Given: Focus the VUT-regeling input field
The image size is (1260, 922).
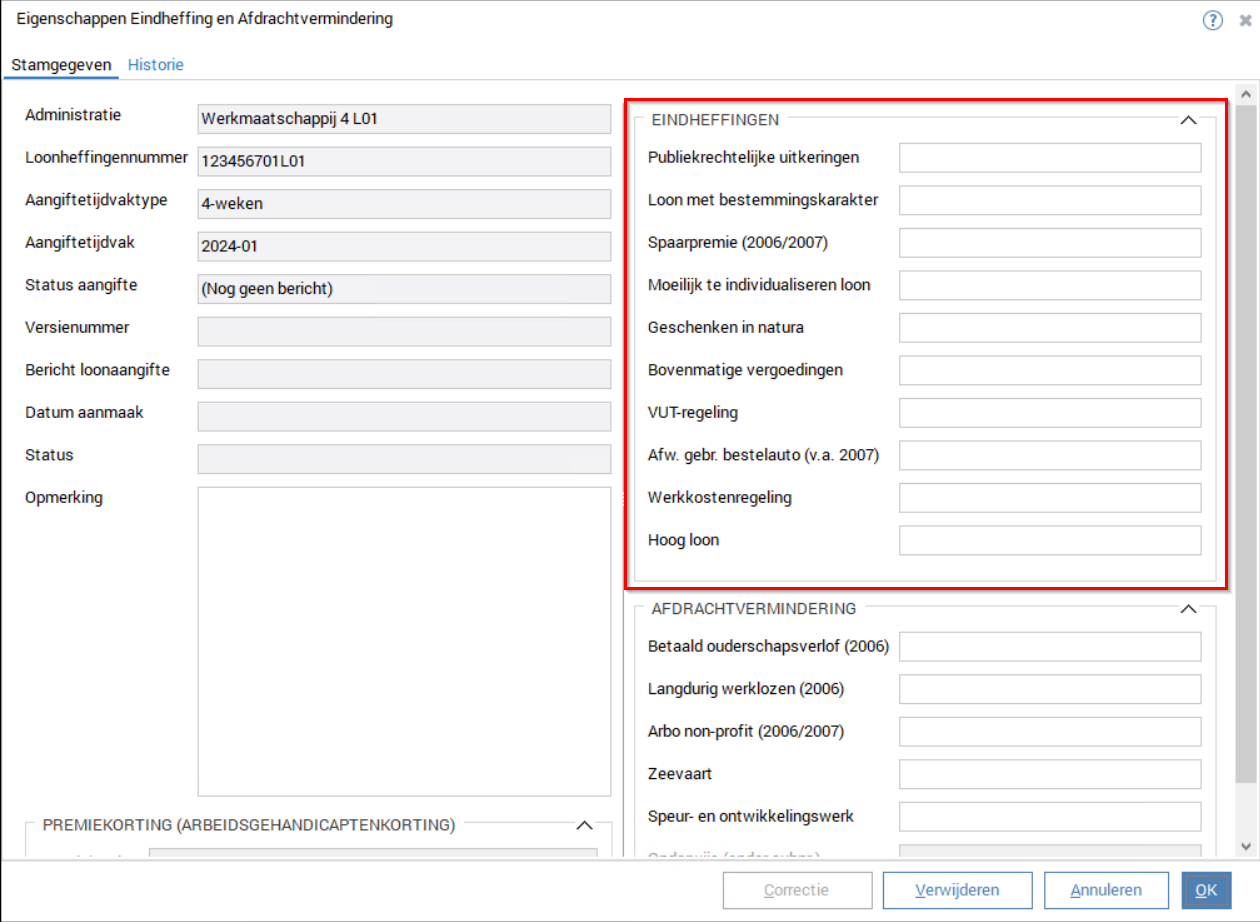Looking at the screenshot, I should click(x=1049, y=413).
